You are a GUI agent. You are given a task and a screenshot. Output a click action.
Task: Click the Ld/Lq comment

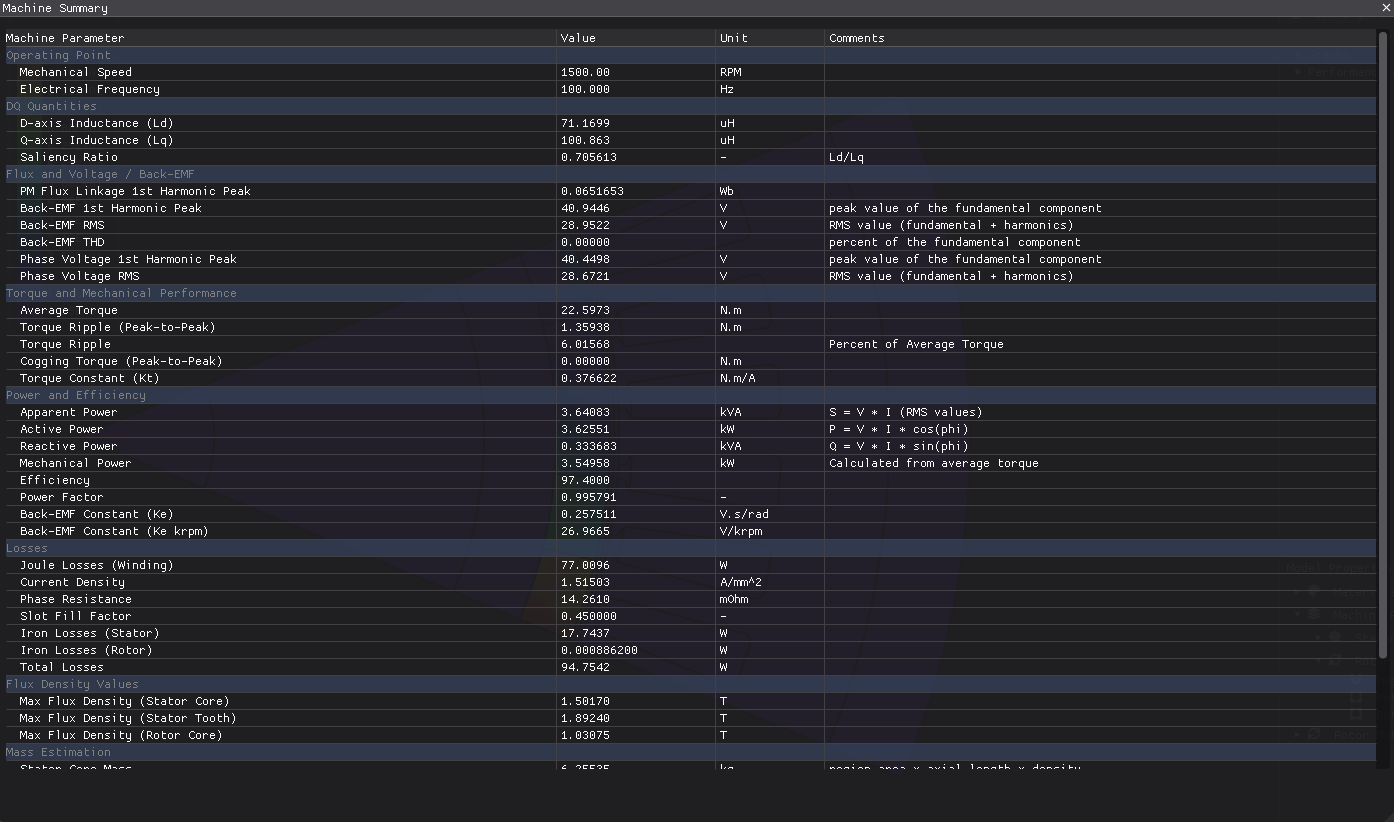click(846, 157)
